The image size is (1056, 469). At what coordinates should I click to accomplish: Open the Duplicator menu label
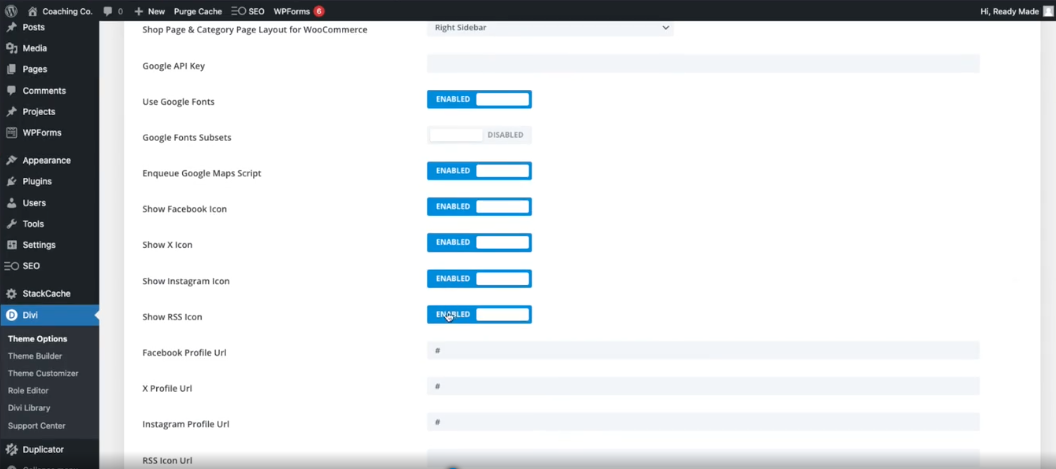point(43,449)
